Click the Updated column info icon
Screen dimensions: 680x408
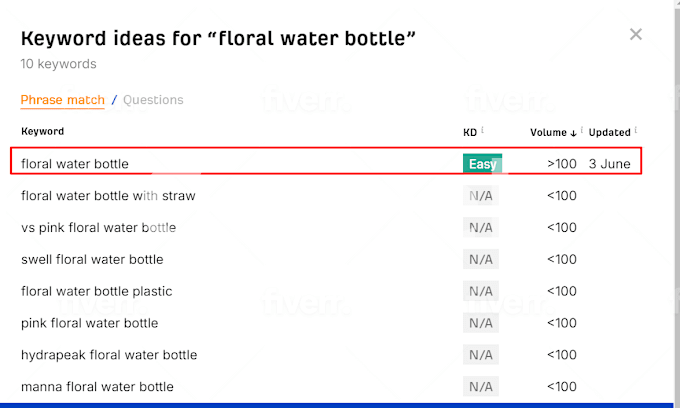[636, 130]
